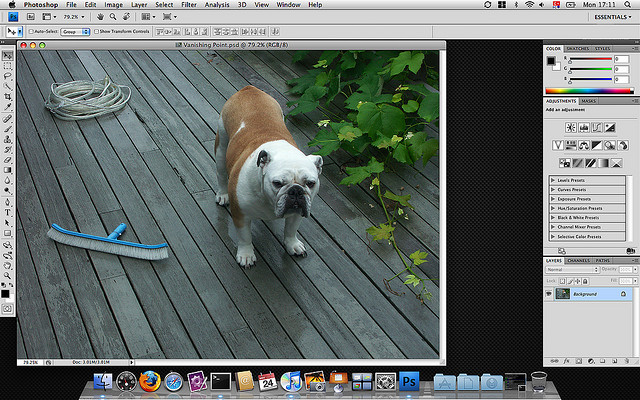This screenshot has width=640, height=400.
Task: Open the Analysis menu
Action: 217,4
